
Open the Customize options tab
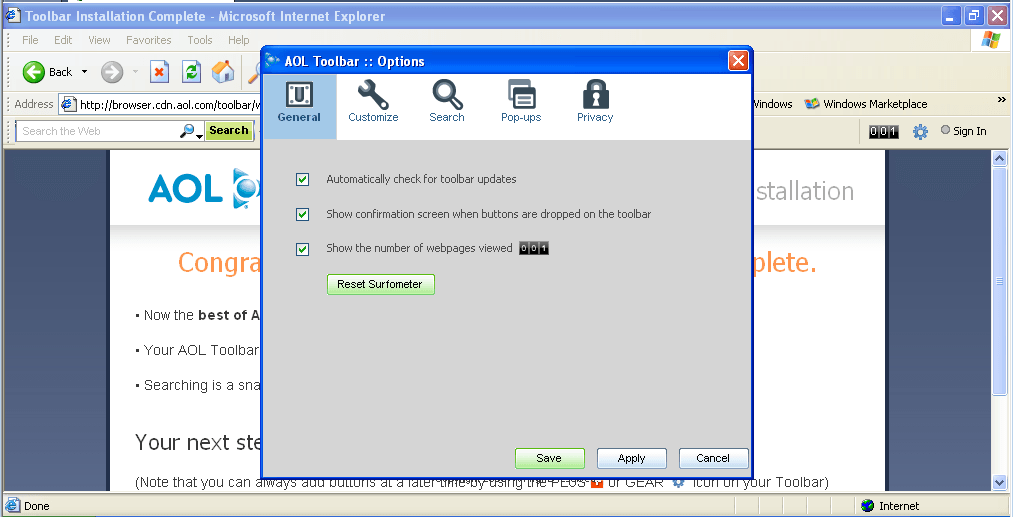coord(373,102)
